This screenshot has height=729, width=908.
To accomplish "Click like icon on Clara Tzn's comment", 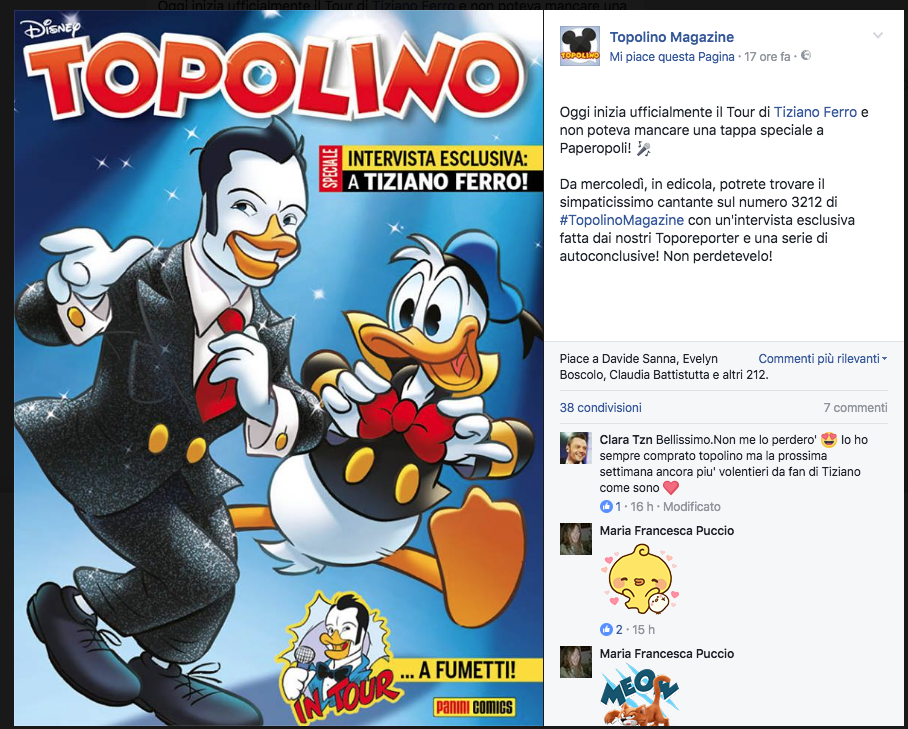I will click(606, 507).
